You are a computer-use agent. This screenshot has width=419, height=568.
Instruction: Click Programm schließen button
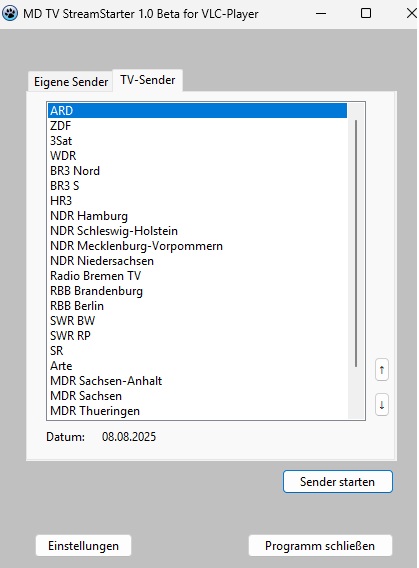click(320, 546)
